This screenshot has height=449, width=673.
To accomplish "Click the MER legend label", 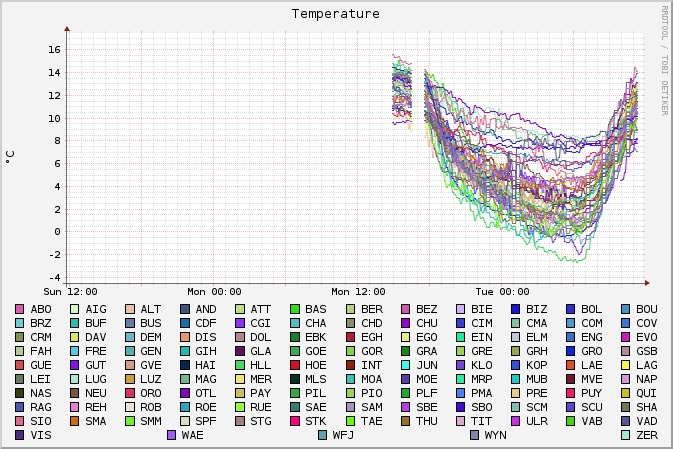I will pyautogui.click(x=261, y=379).
